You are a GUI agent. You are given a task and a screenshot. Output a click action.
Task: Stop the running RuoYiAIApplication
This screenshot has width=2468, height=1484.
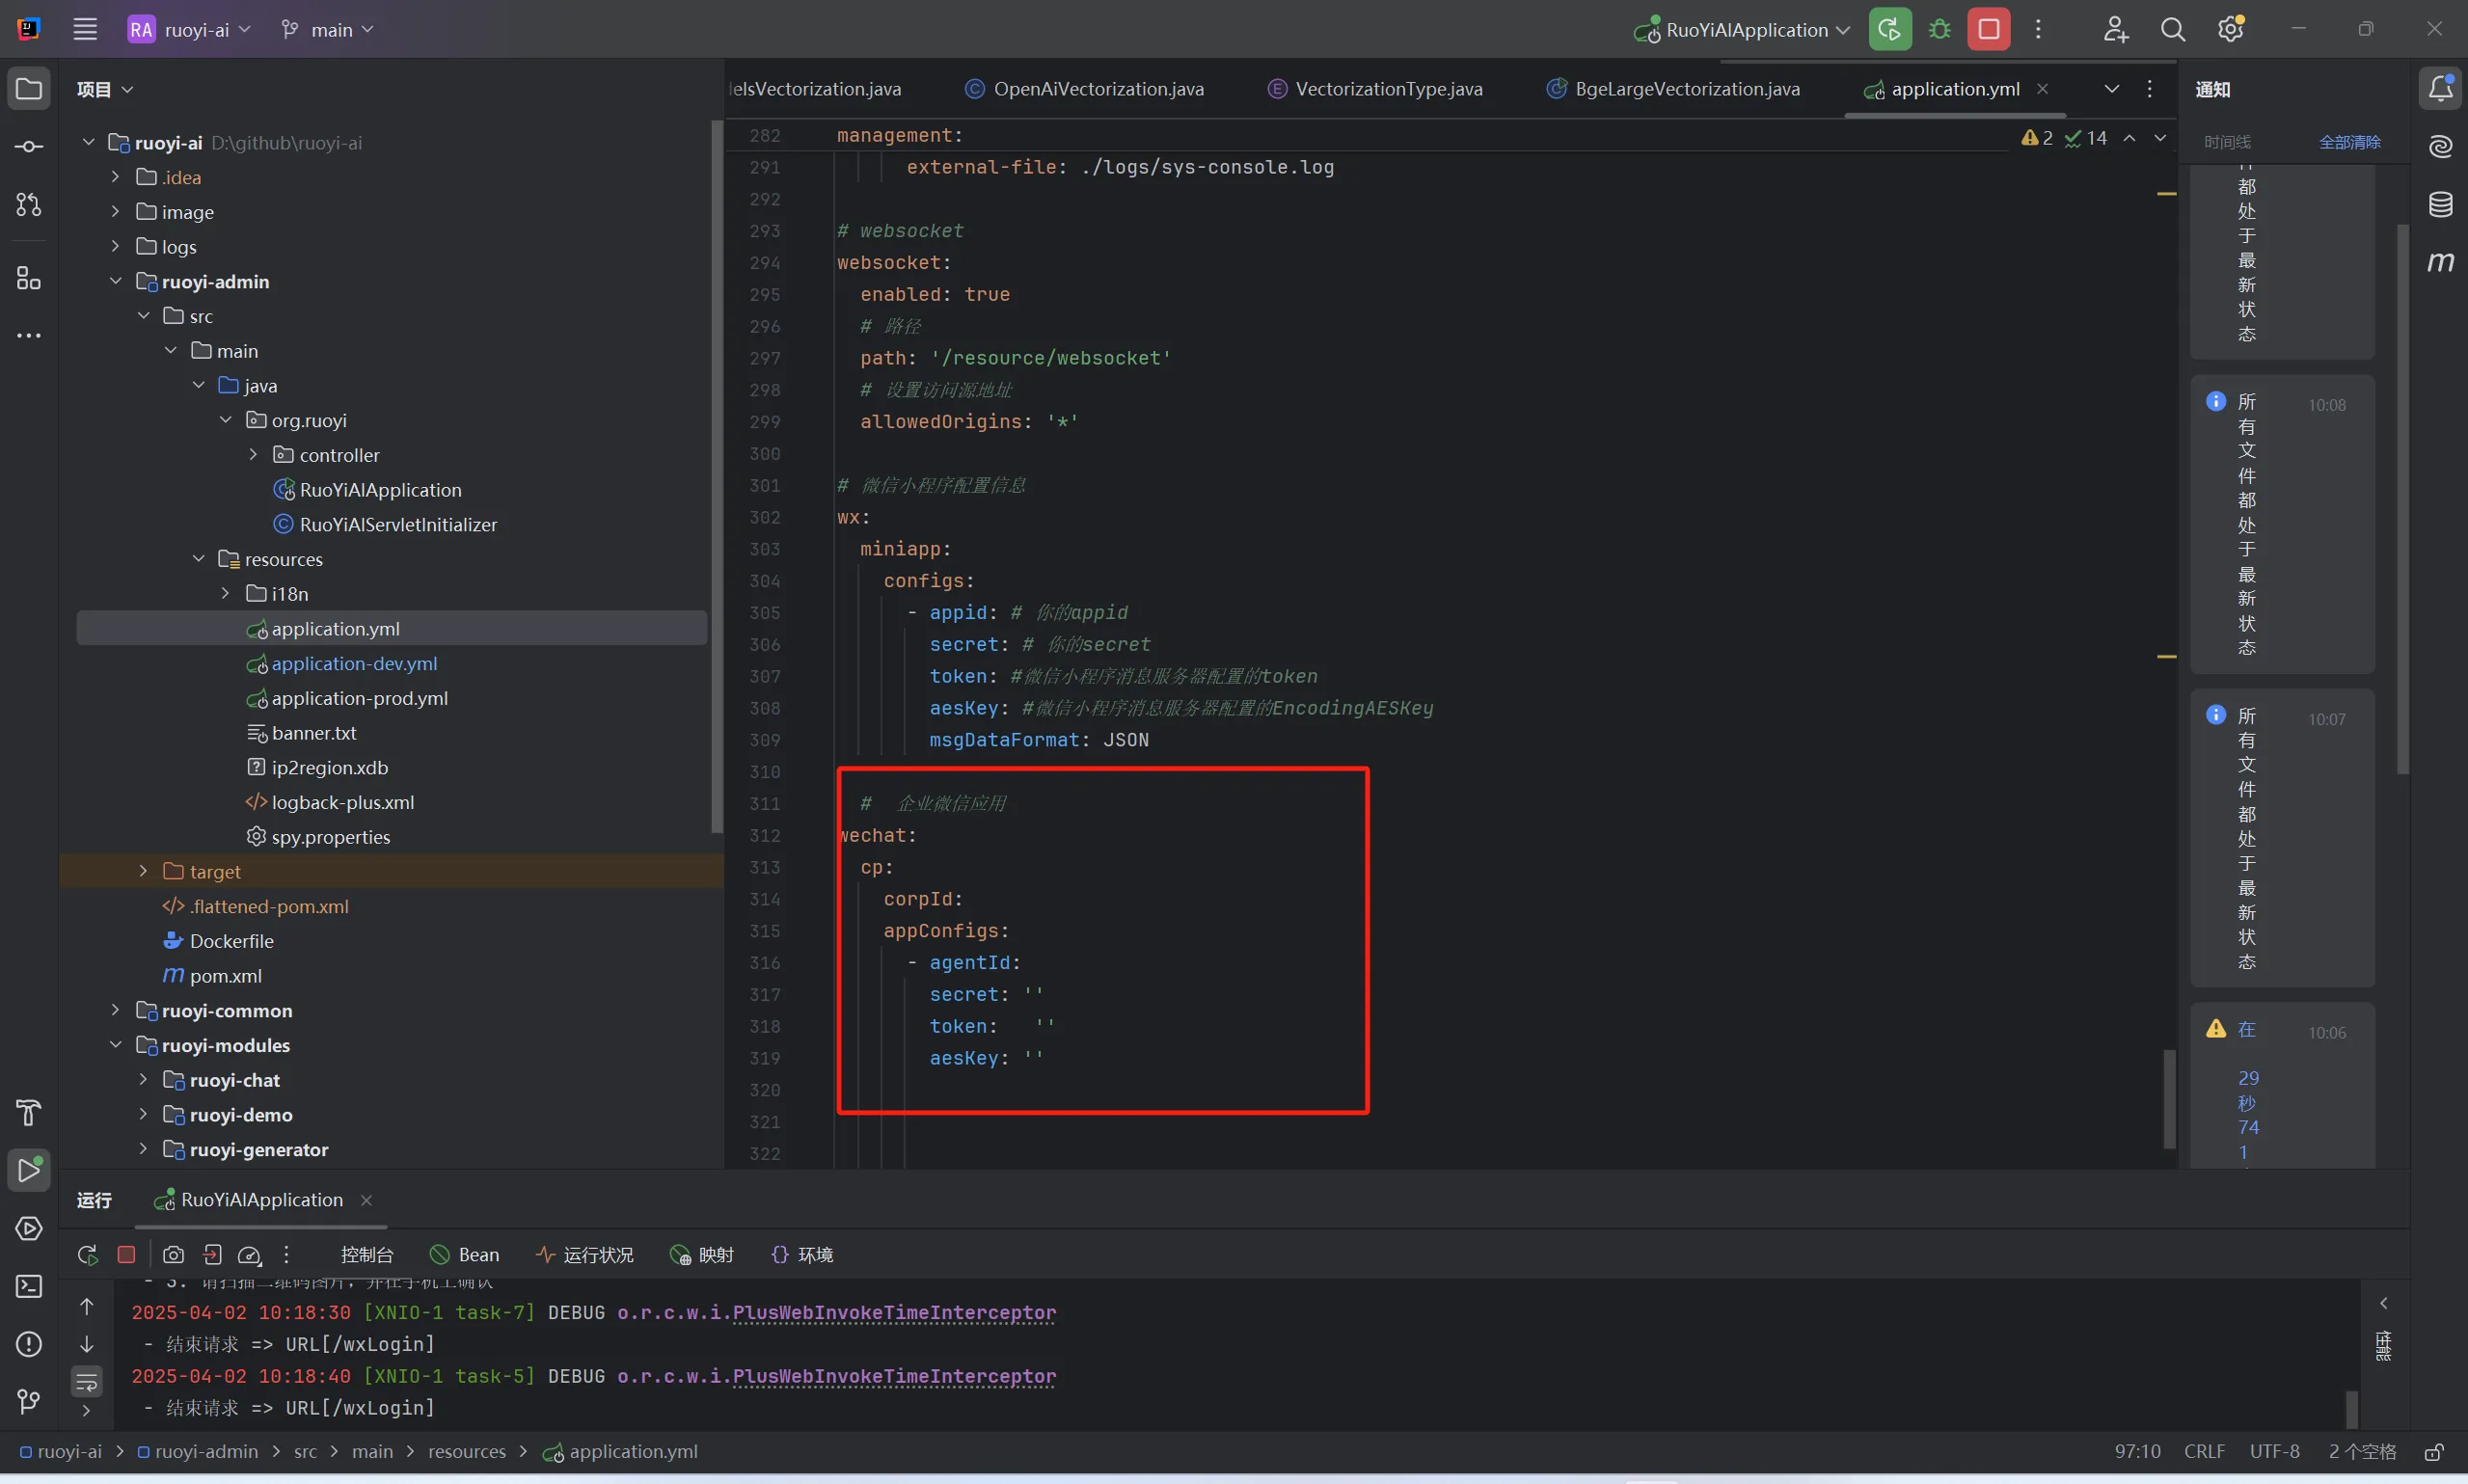[1988, 29]
